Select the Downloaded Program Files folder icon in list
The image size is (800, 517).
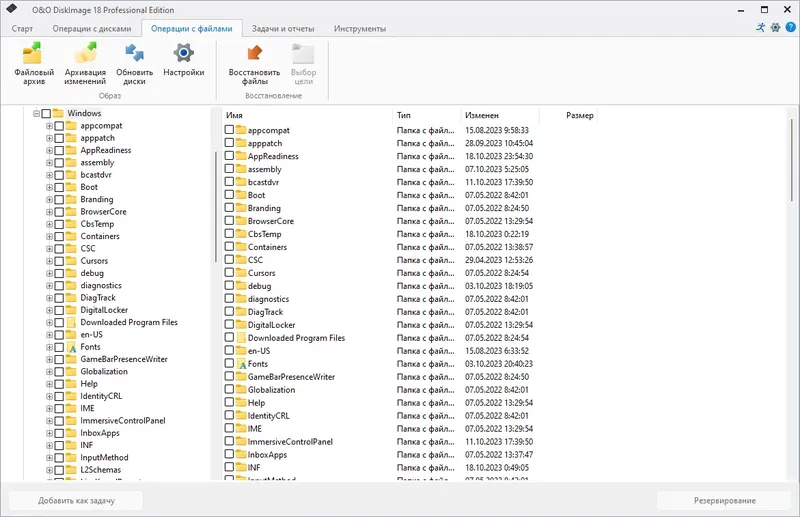[x=241, y=338]
